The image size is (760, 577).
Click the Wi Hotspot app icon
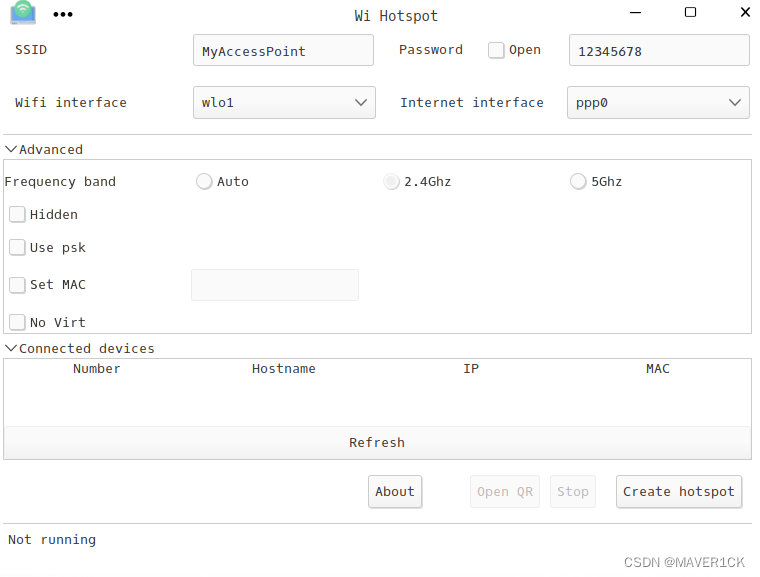coord(23,12)
